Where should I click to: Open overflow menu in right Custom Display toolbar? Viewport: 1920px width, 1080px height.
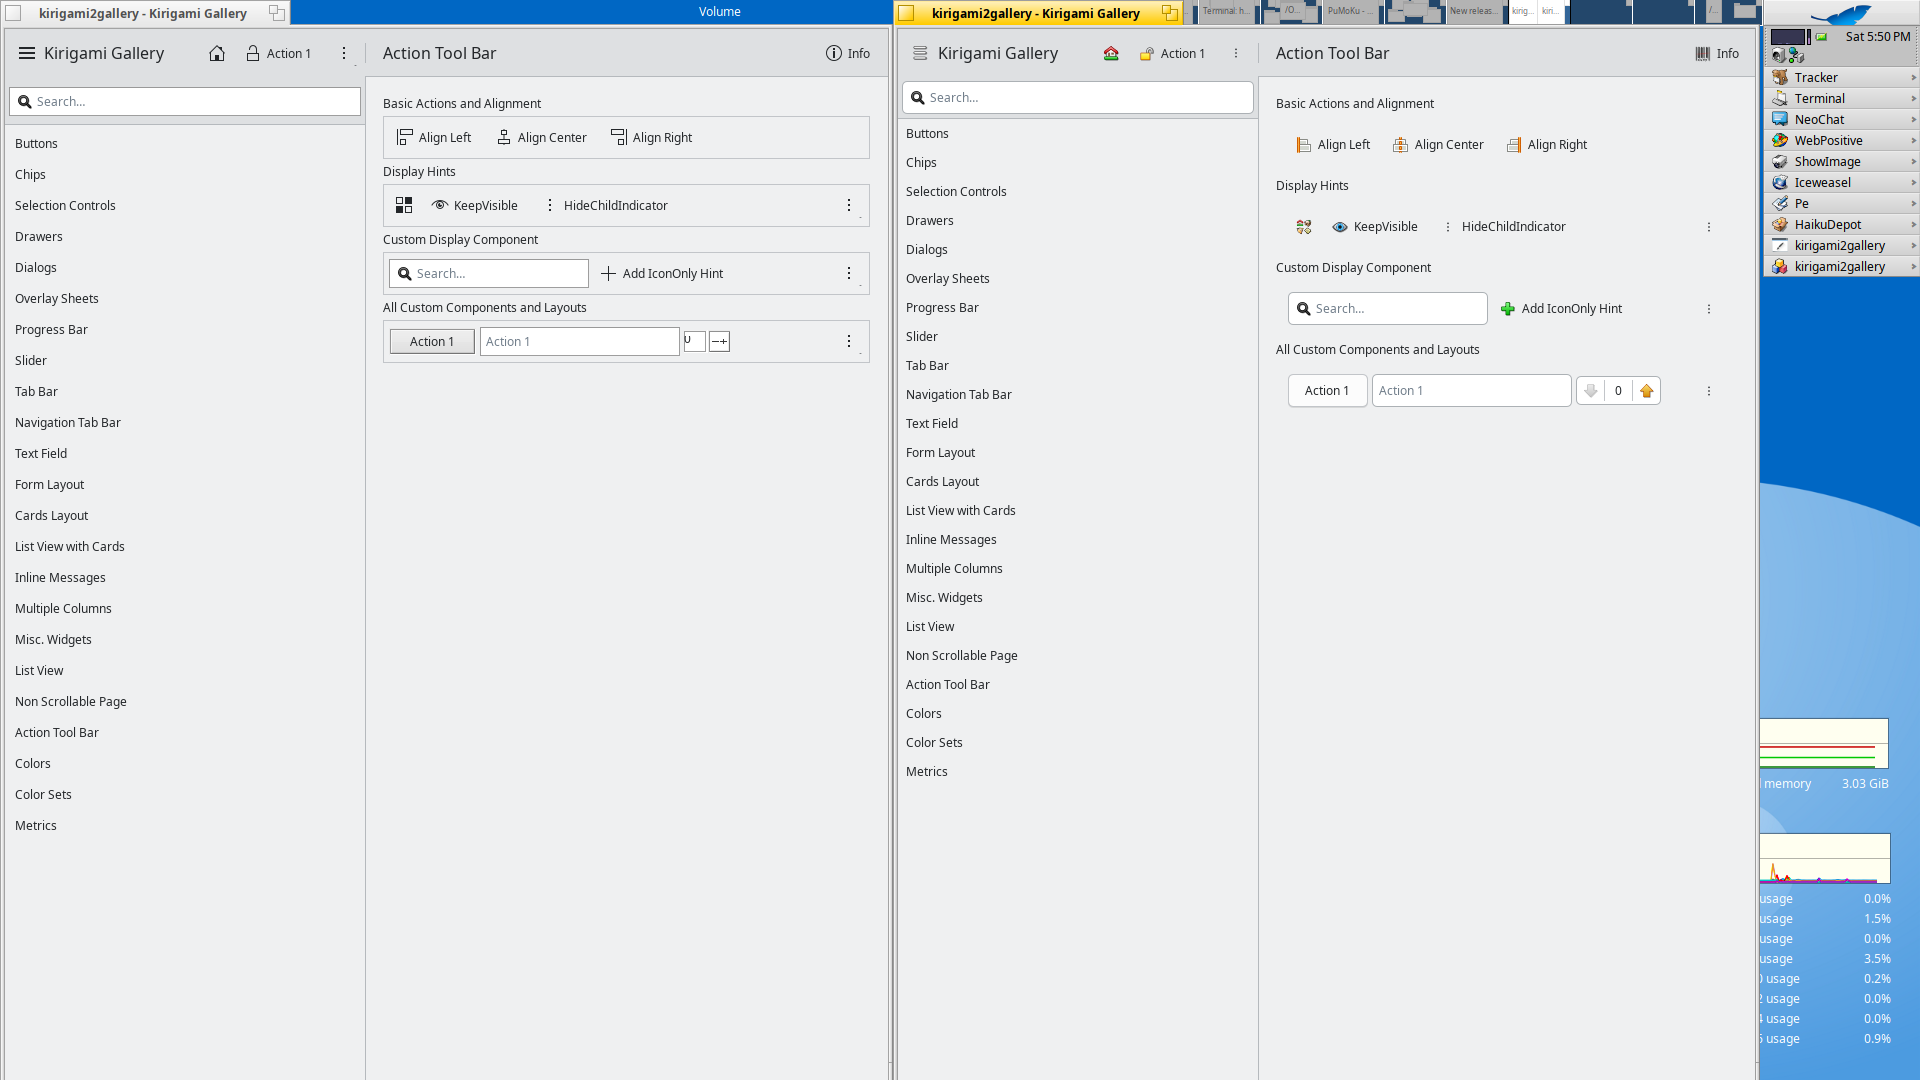(1709, 309)
